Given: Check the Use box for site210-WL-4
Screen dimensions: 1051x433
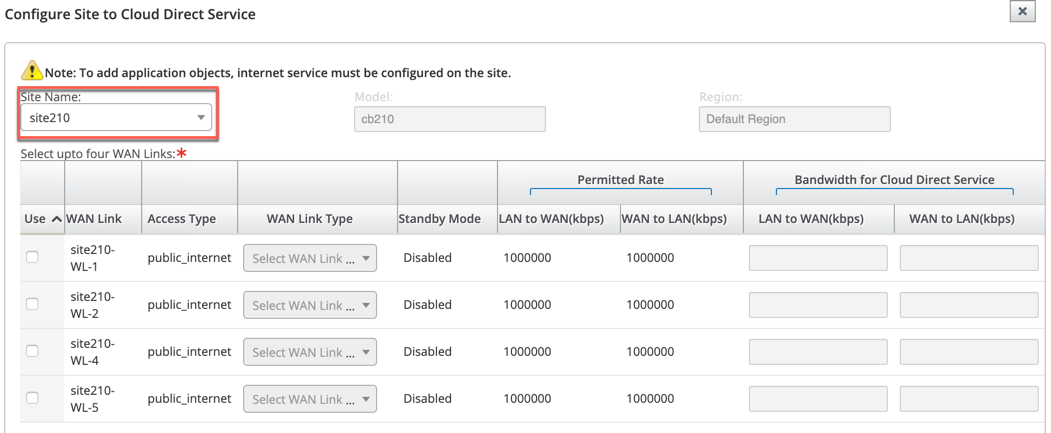Looking at the screenshot, I should tap(32, 351).
